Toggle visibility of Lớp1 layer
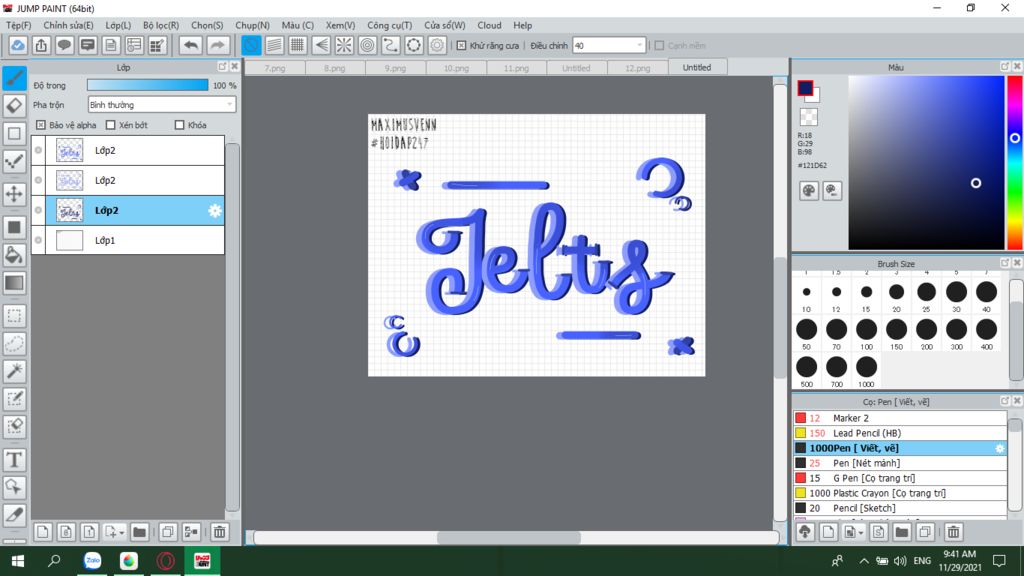Image resolution: width=1024 pixels, height=576 pixels. [39, 240]
